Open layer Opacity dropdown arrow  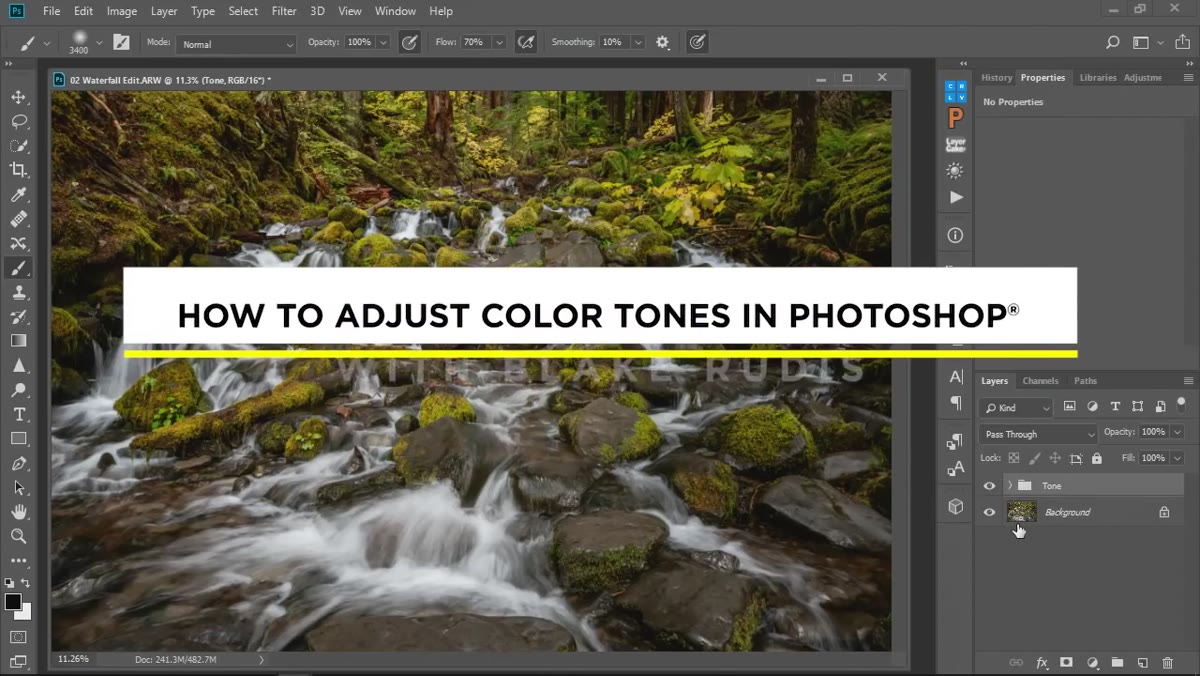click(x=1177, y=432)
